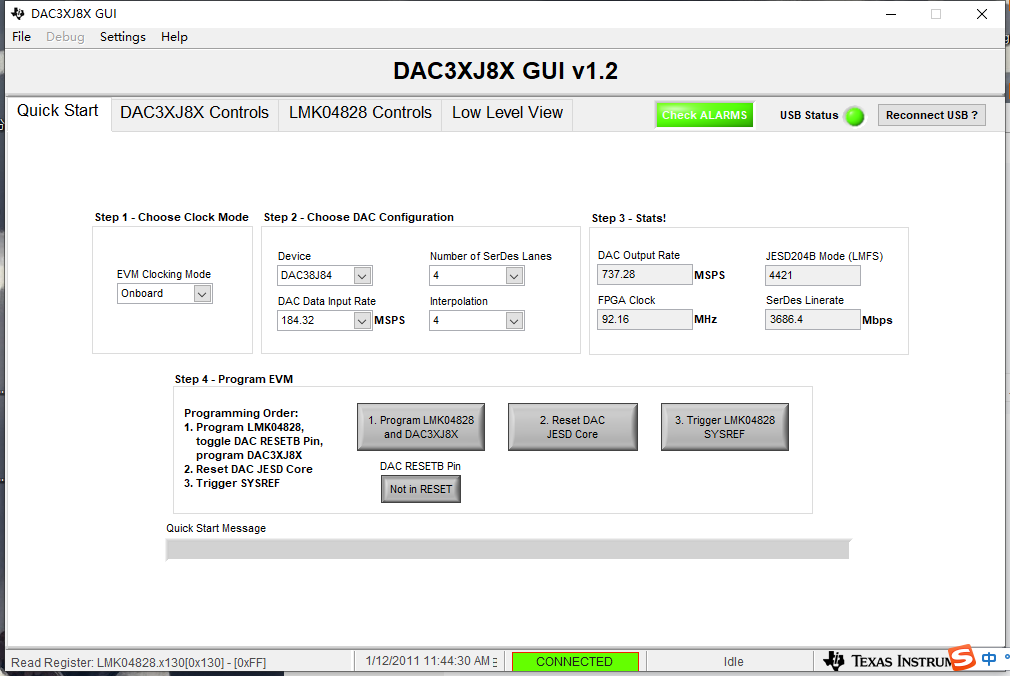Screen dimensions: 1010x676
Task: Click the TI logo icon in the title bar
Action: [17, 14]
